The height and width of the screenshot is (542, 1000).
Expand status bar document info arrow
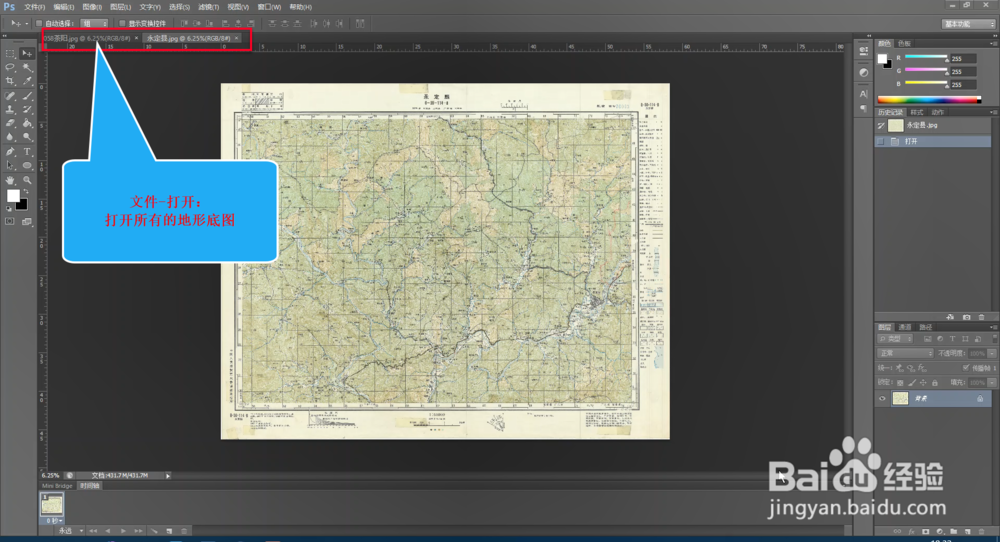tap(168, 476)
